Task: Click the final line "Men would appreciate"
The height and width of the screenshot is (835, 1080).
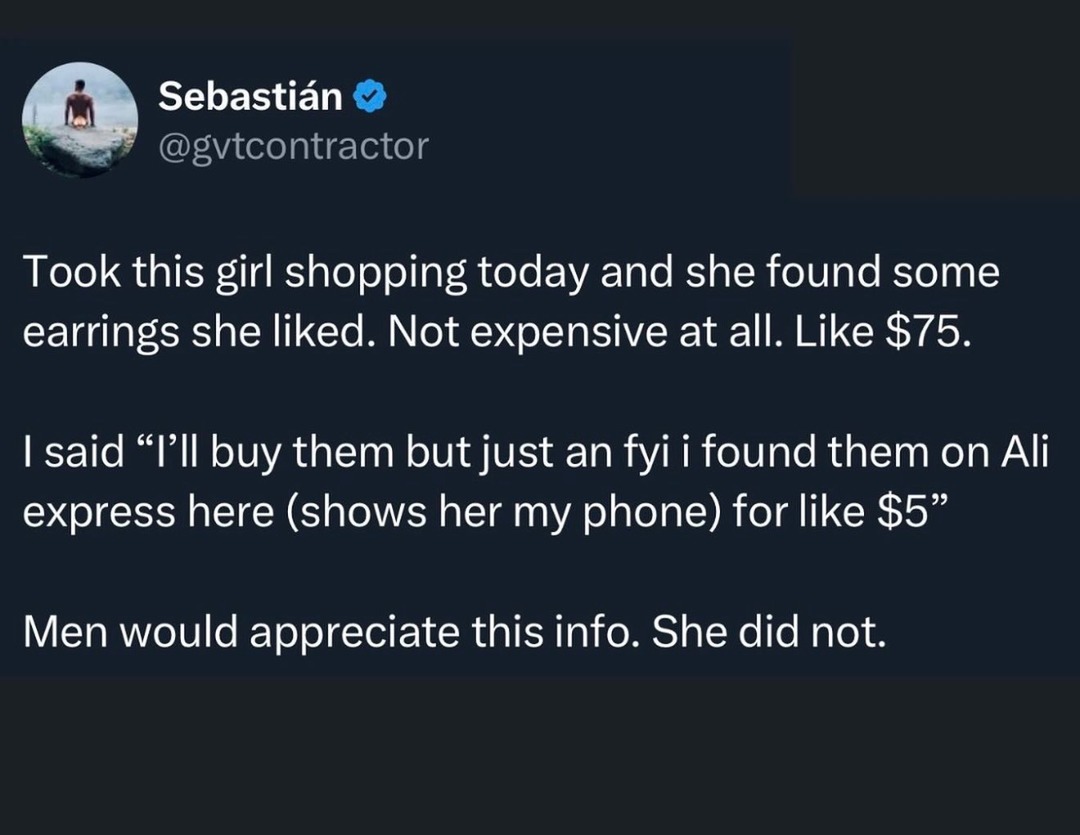Action: coord(455,632)
